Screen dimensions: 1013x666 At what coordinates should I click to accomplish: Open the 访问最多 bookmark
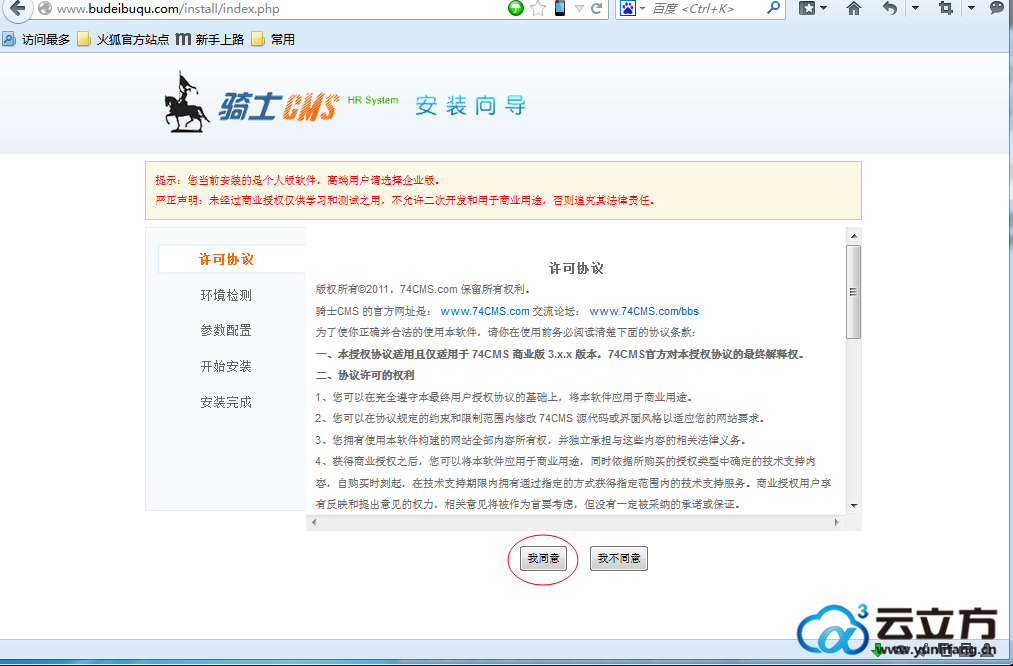36,39
